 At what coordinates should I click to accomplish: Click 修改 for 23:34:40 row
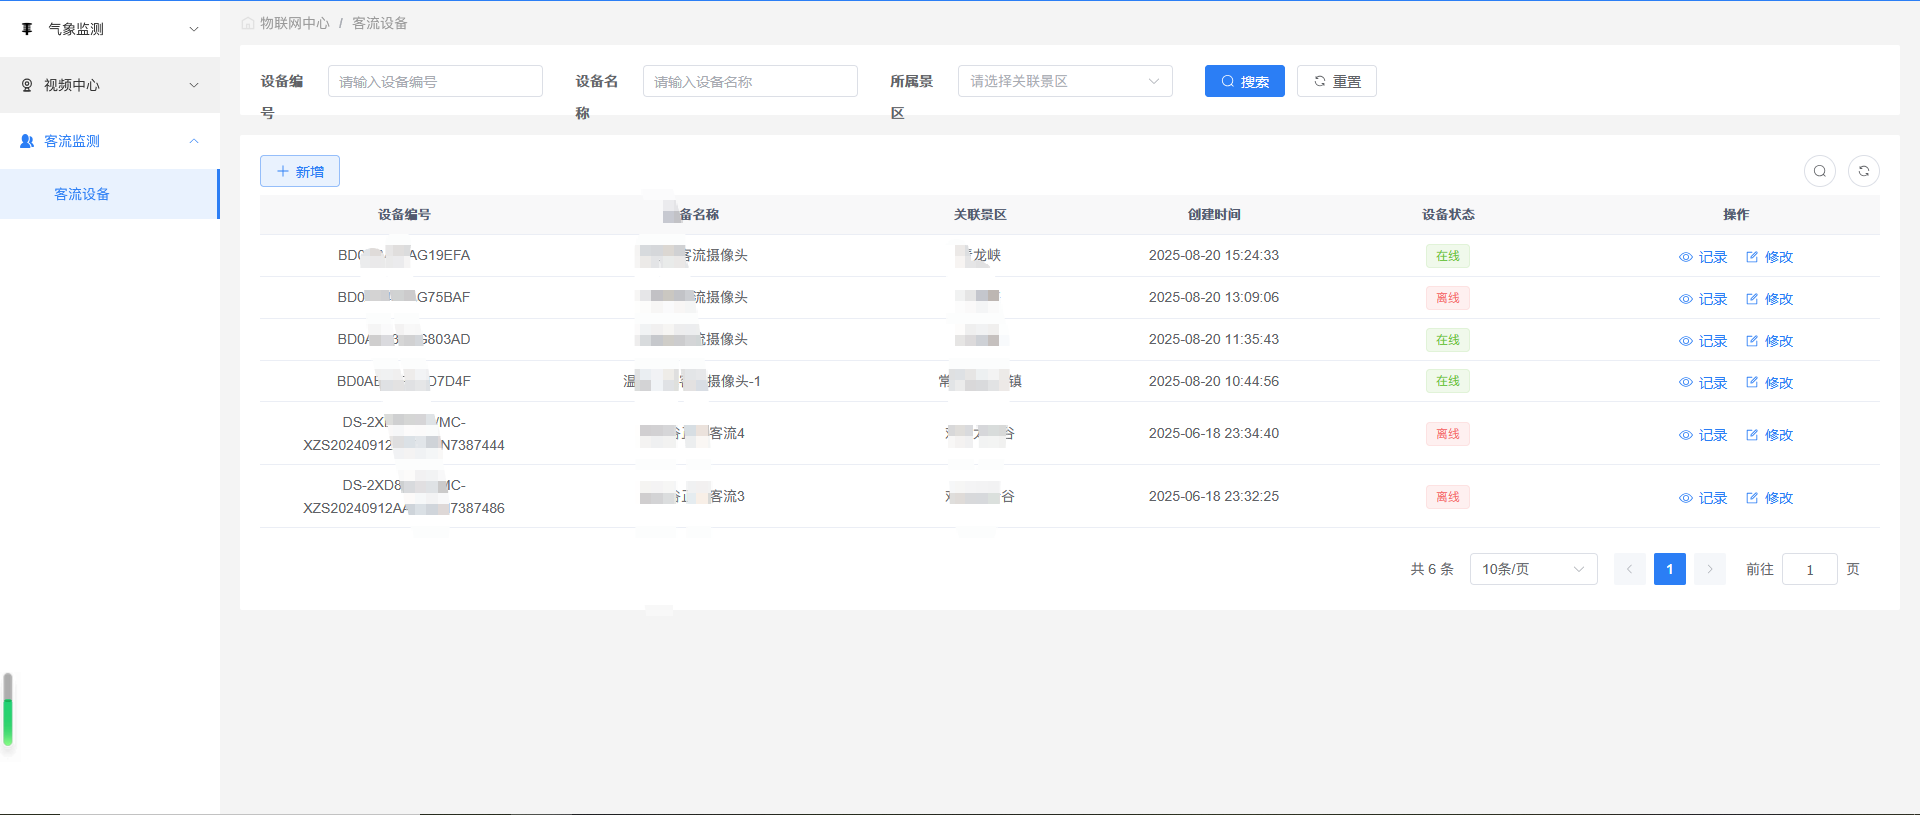[1770, 435]
